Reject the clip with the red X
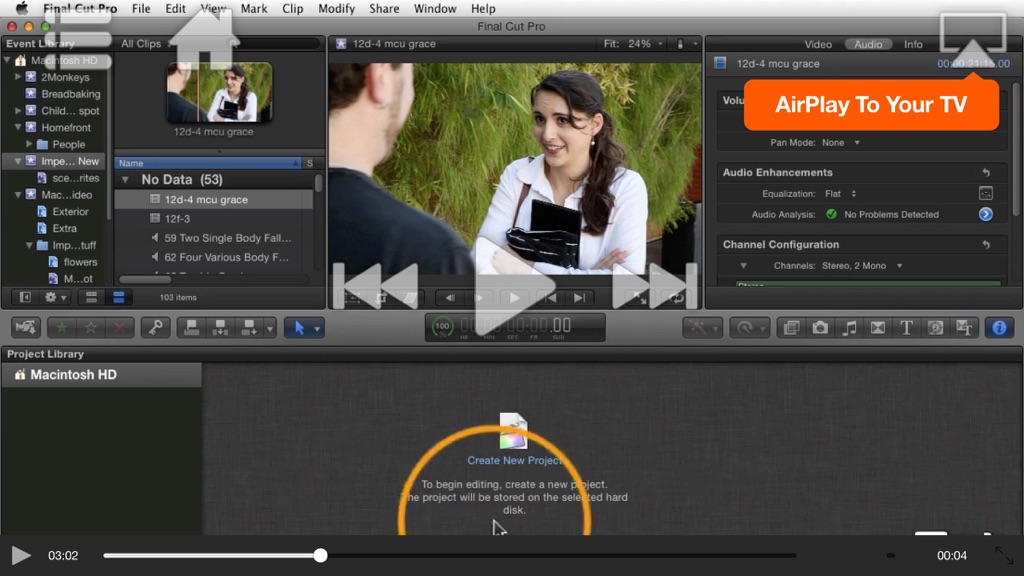 [120, 327]
